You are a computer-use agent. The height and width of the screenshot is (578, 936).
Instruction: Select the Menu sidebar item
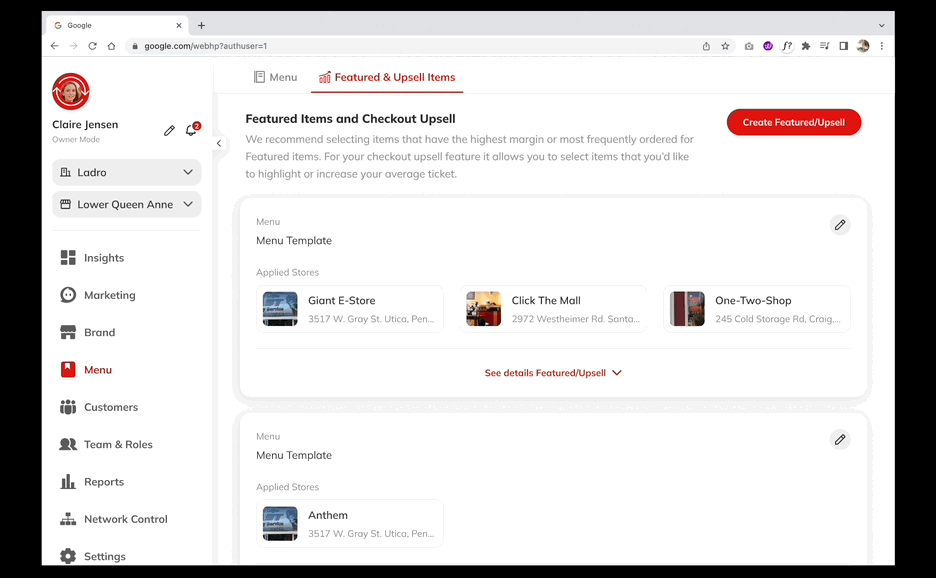coord(87,370)
